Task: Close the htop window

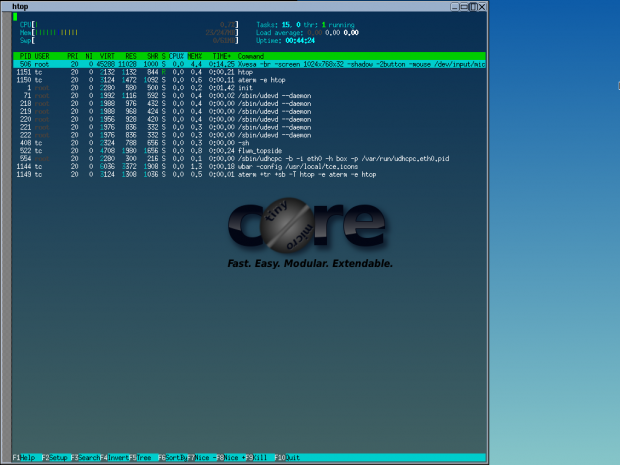Action: click(x=482, y=7)
